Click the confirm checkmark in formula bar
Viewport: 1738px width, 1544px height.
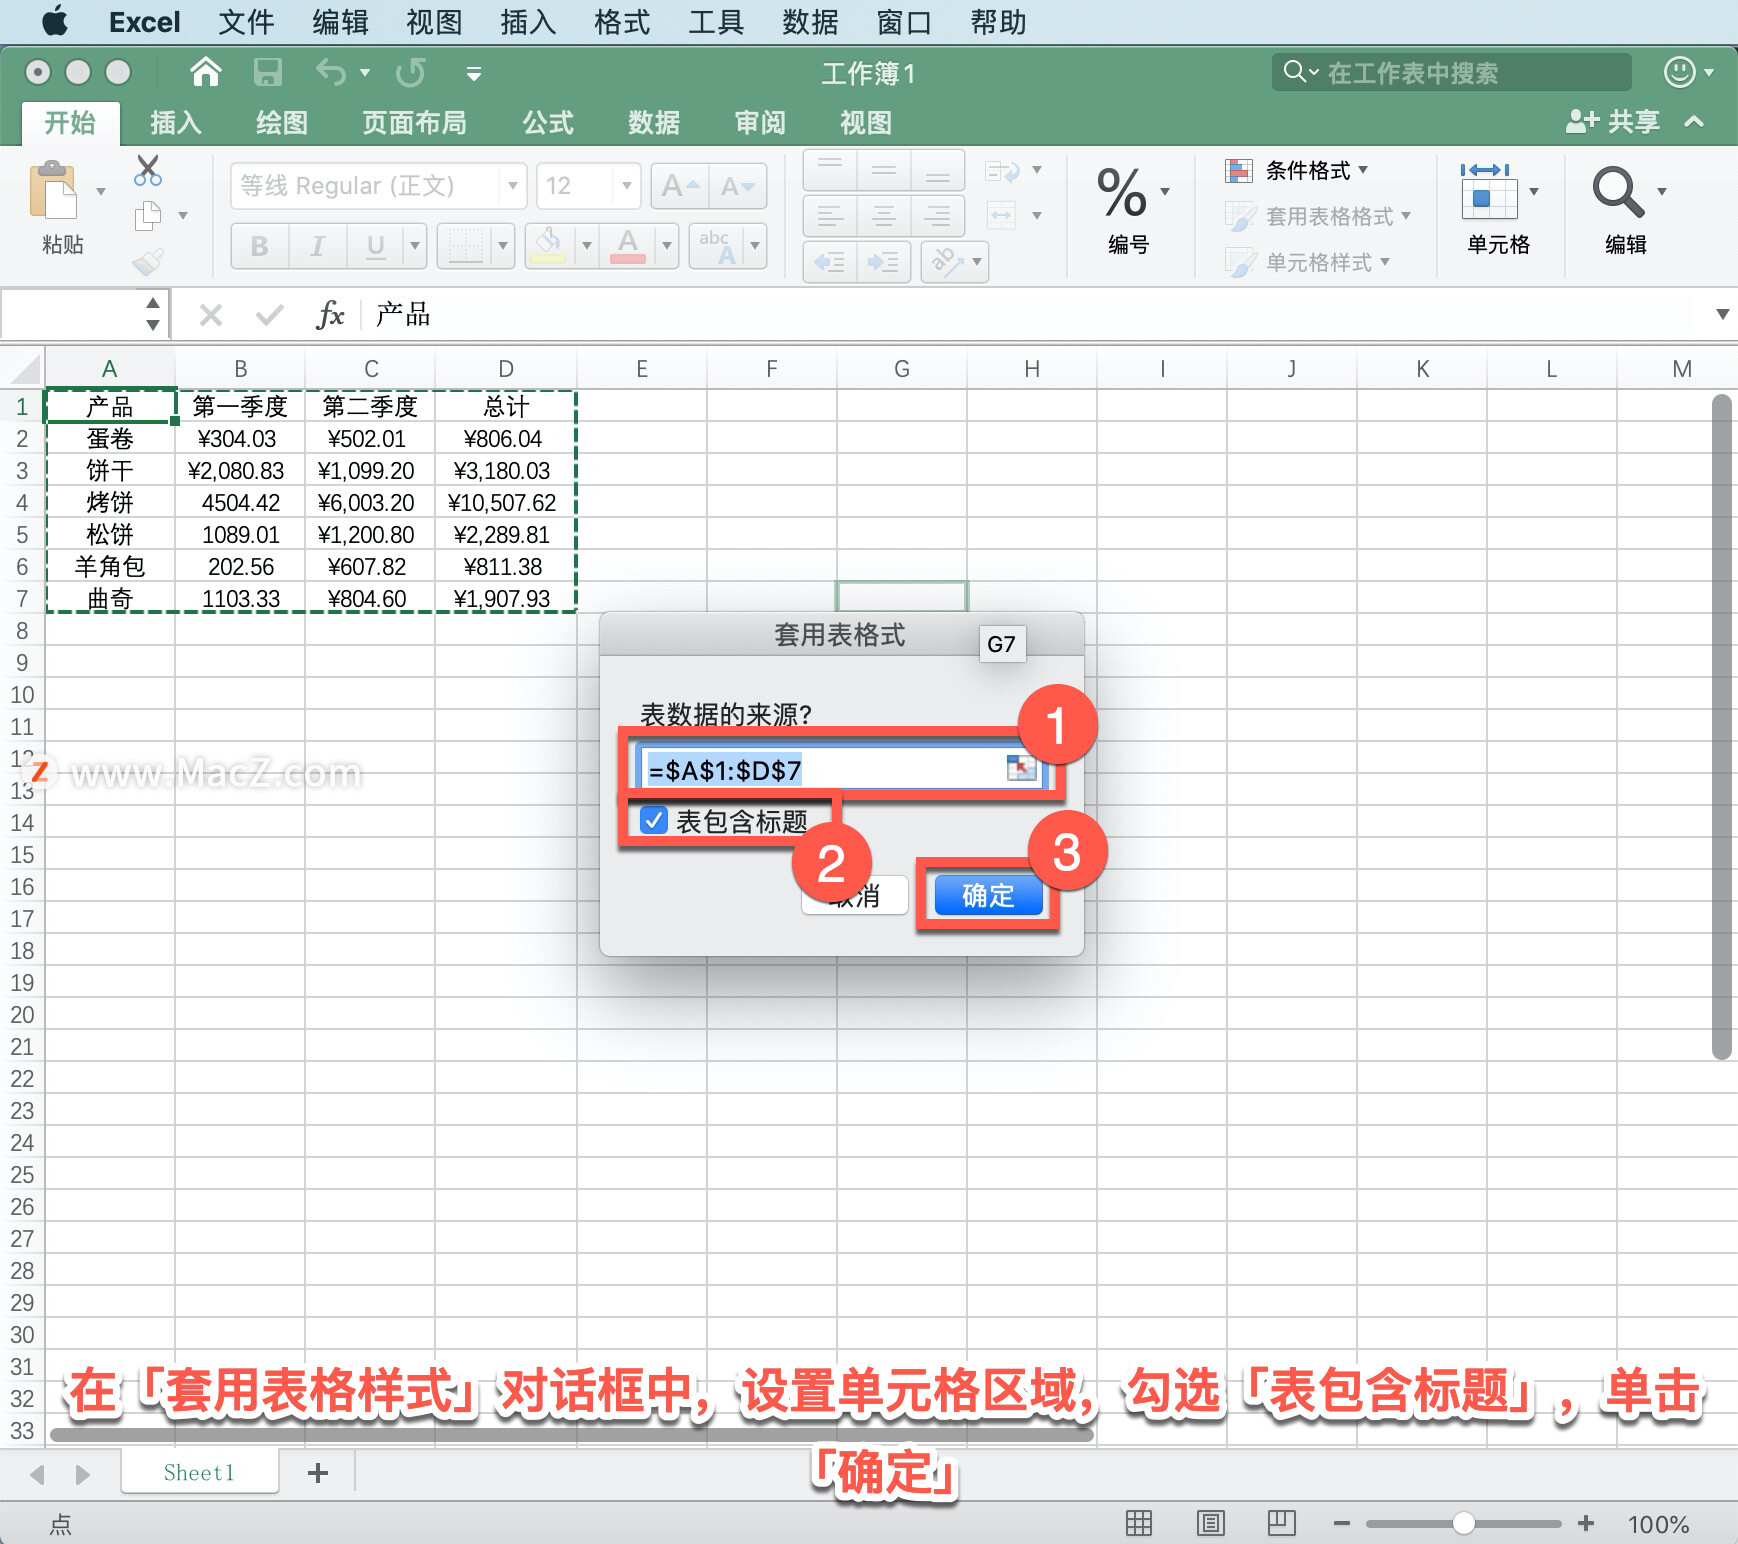(269, 315)
